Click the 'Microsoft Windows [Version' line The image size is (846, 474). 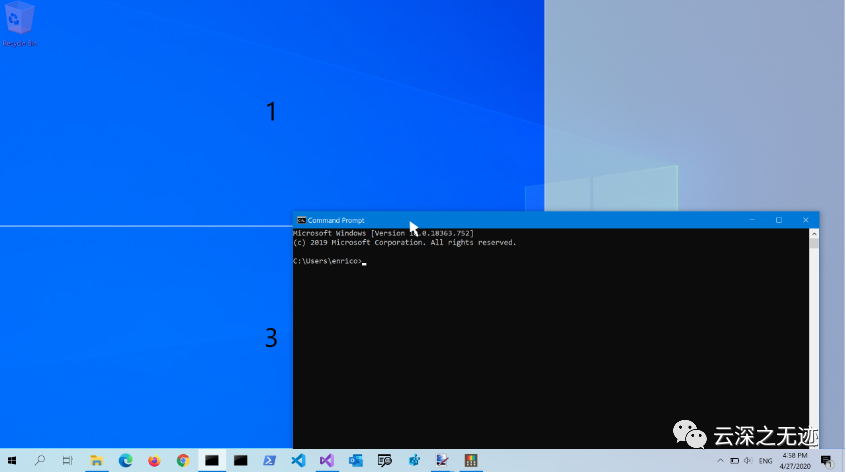[x=383, y=233]
